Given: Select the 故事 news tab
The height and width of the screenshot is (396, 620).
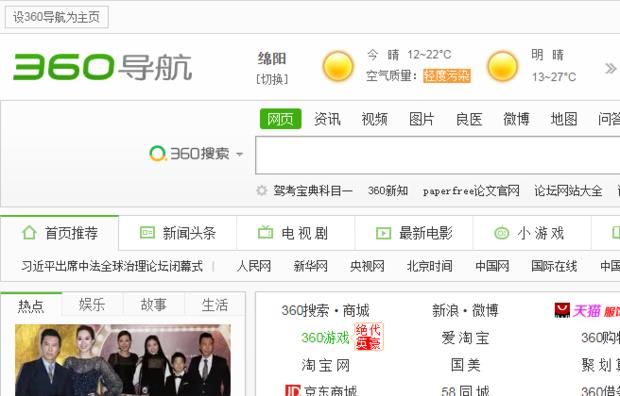Looking at the screenshot, I should coord(153,305).
